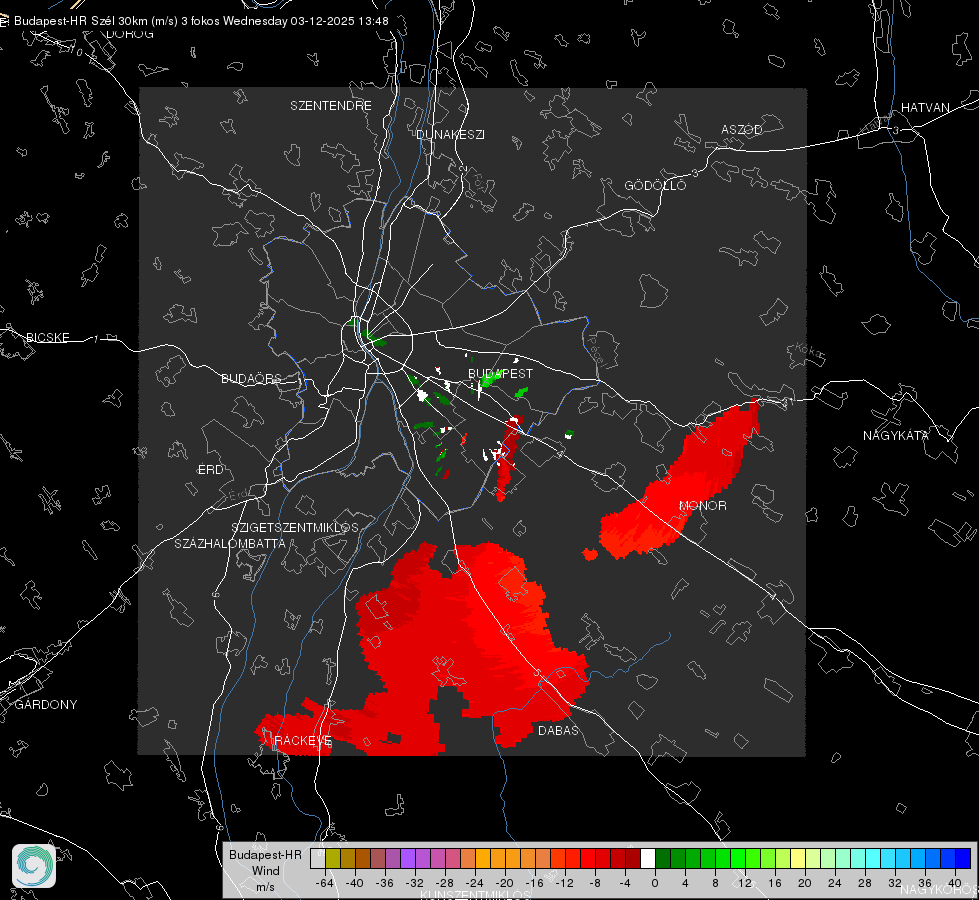The height and width of the screenshot is (900, 979).
Task: Select the deep blue 40 legend swatch
Action: pos(963,858)
